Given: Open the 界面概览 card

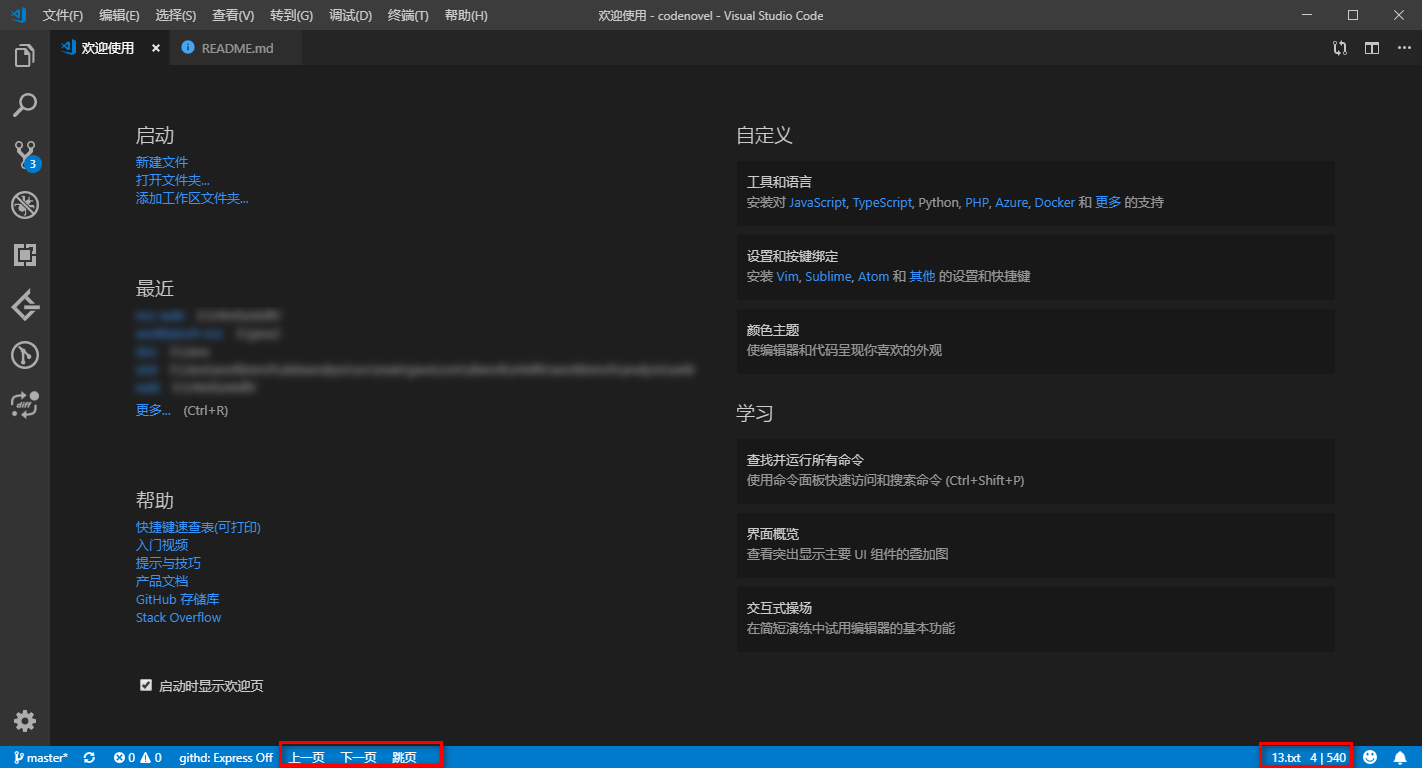Looking at the screenshot, I should coord(1036,544).
